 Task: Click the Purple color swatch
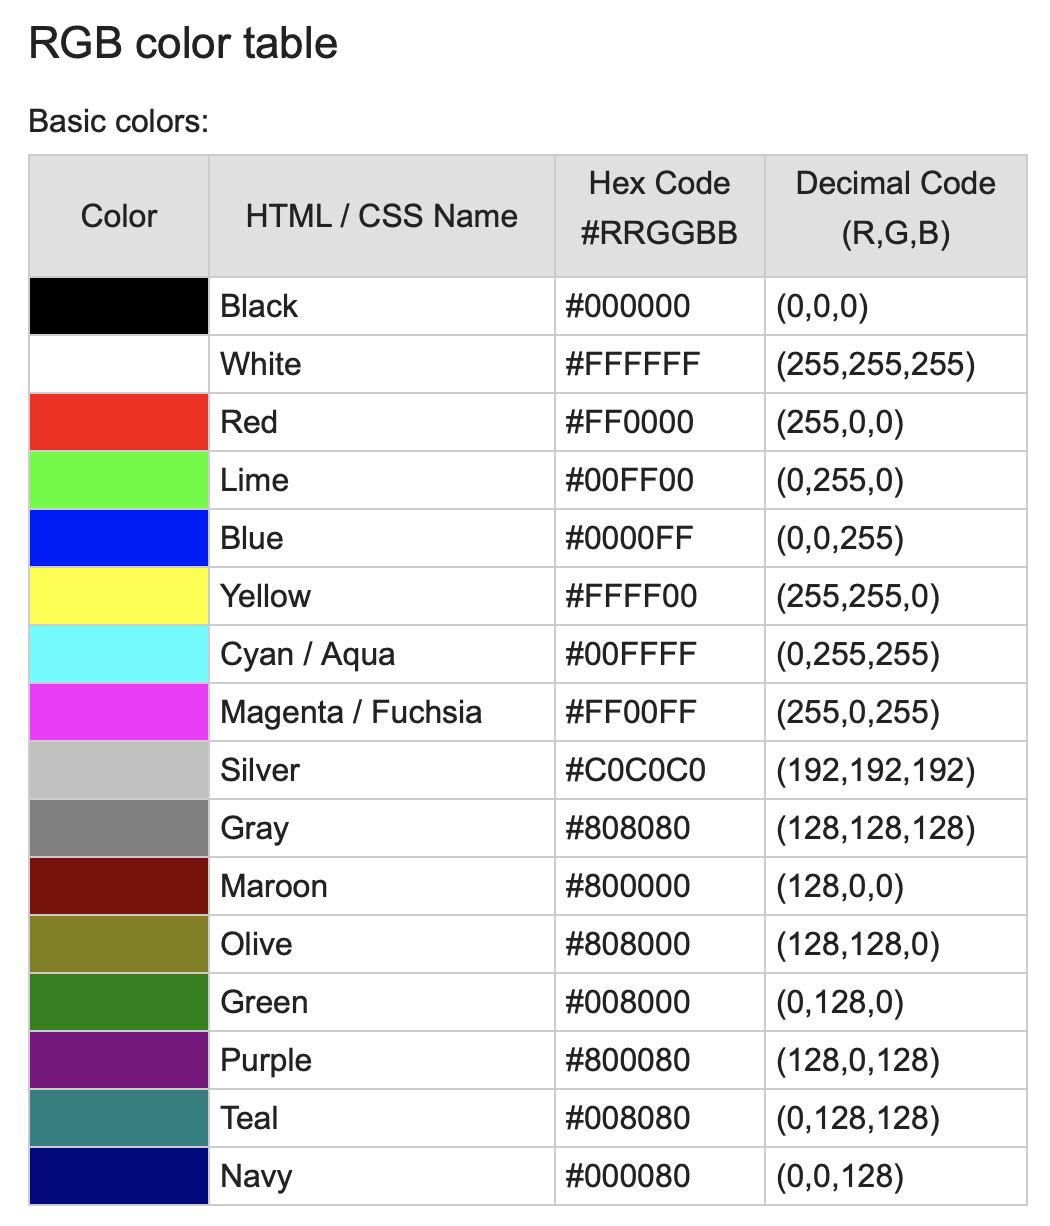point(119,1060)
